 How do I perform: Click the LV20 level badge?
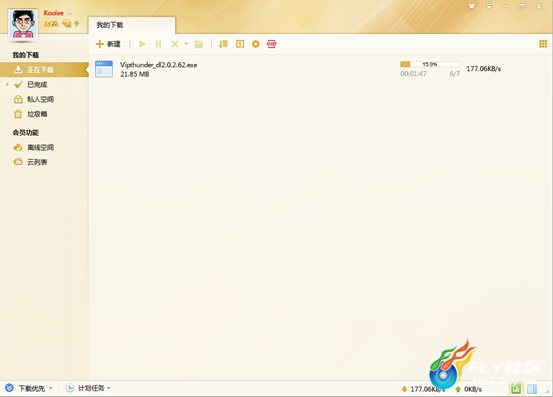click(x=51, y=23)
